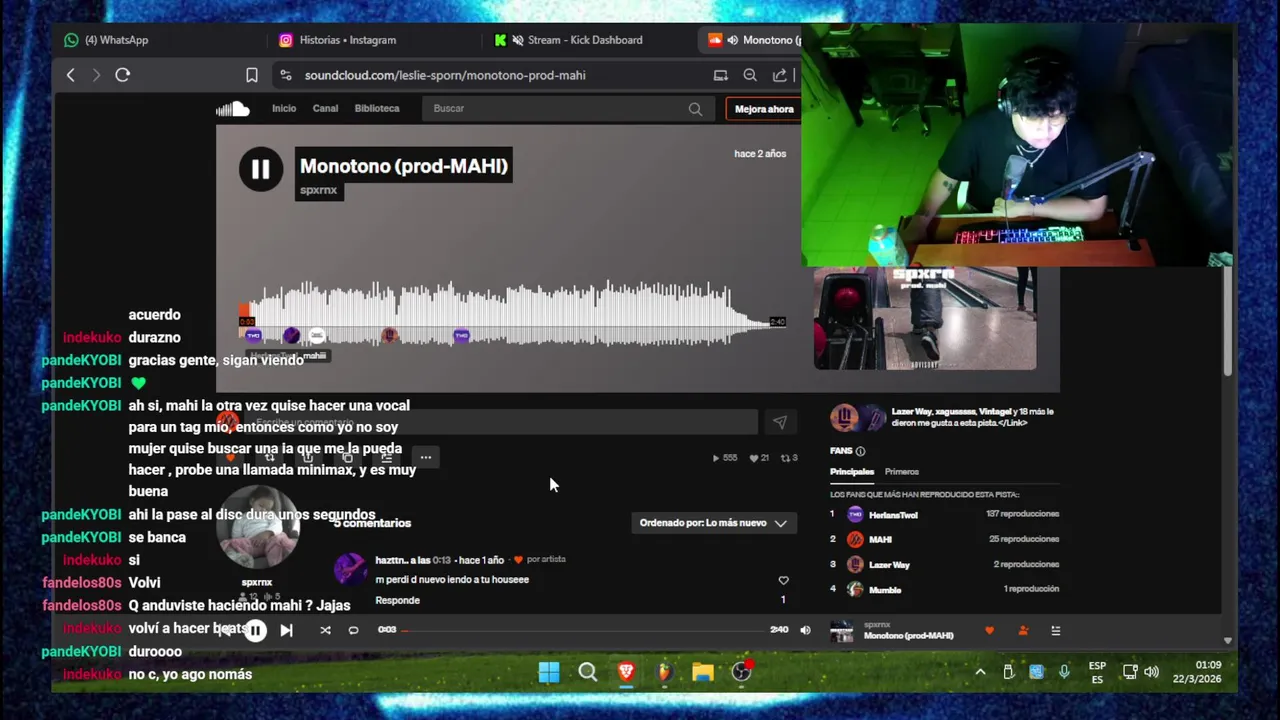Skip to next track in player bar

click(x=286, y=630)
